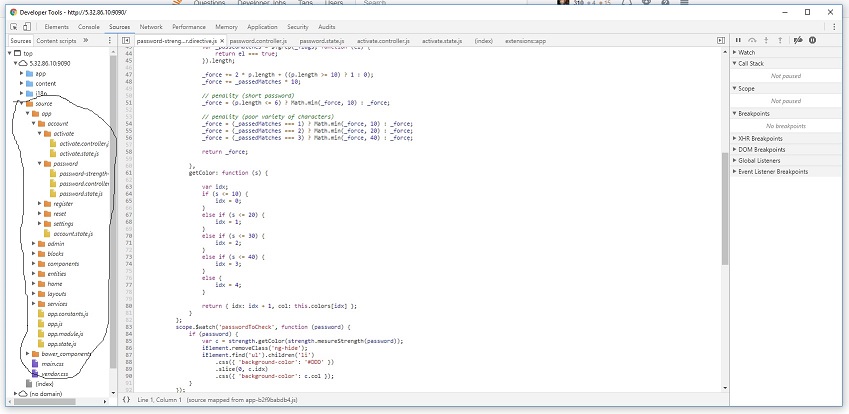Click the step into function icon
The height and width of the screenshot is (414, 849).
(766, 41)
